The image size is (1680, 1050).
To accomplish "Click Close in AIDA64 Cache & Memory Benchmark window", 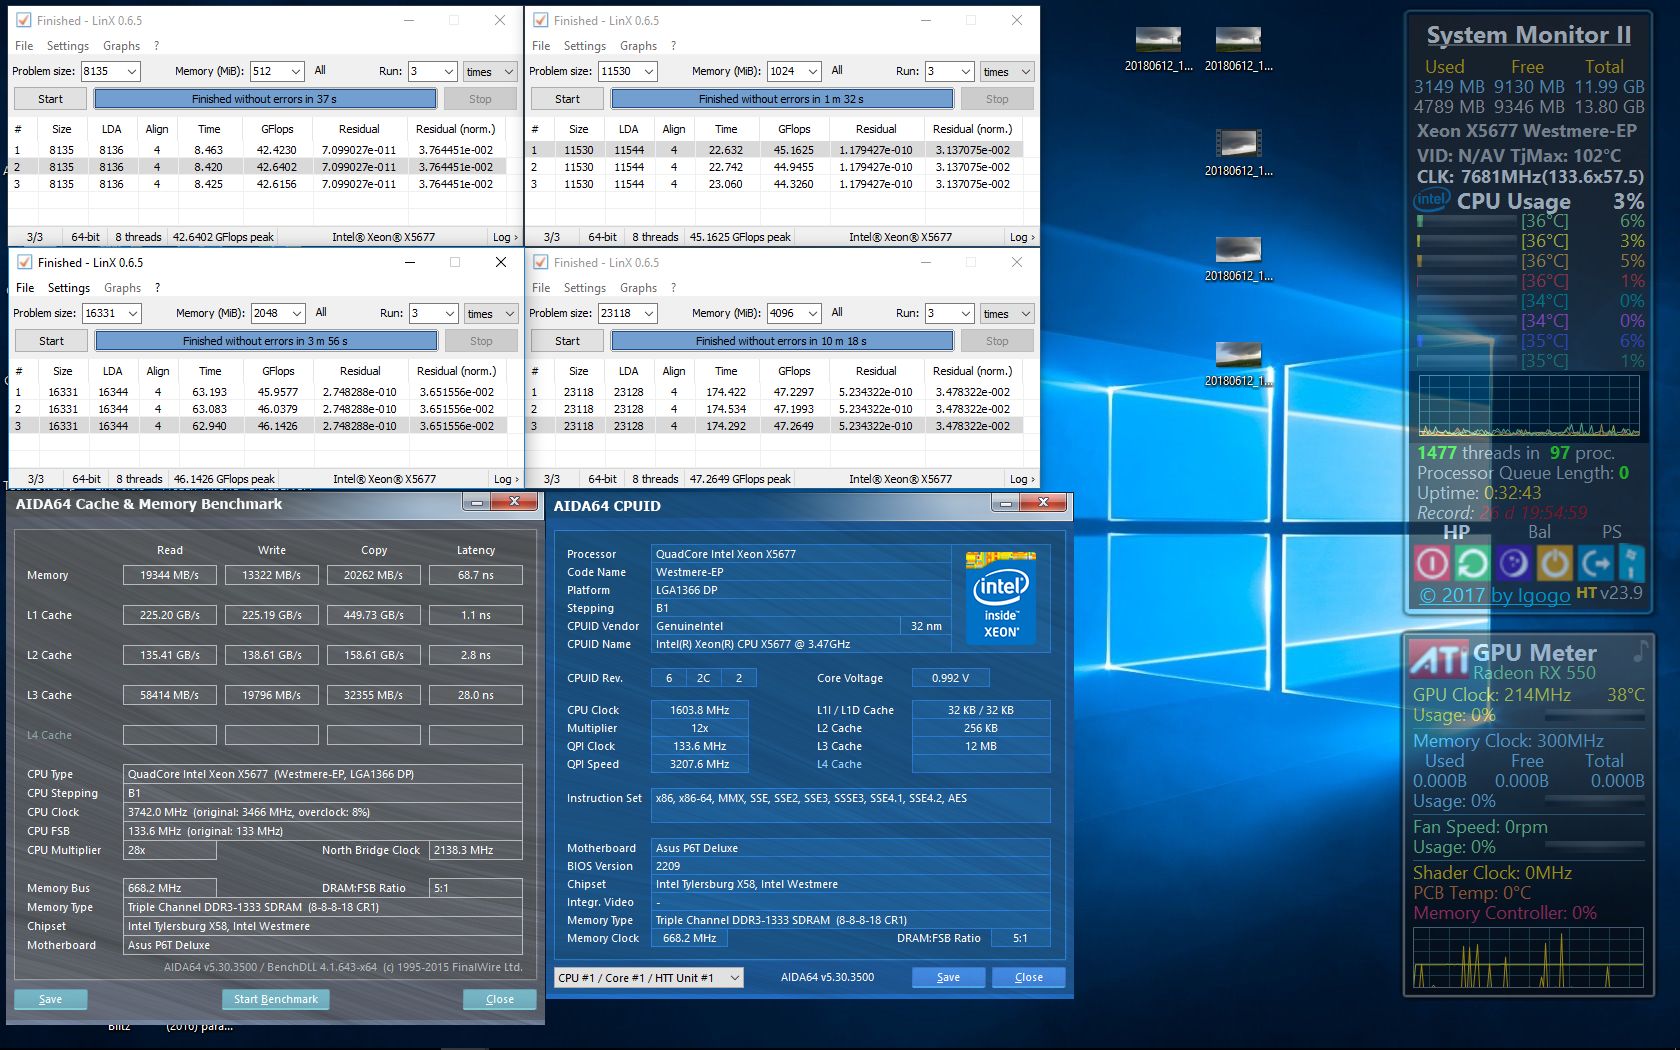I will [x=500, y=999].
